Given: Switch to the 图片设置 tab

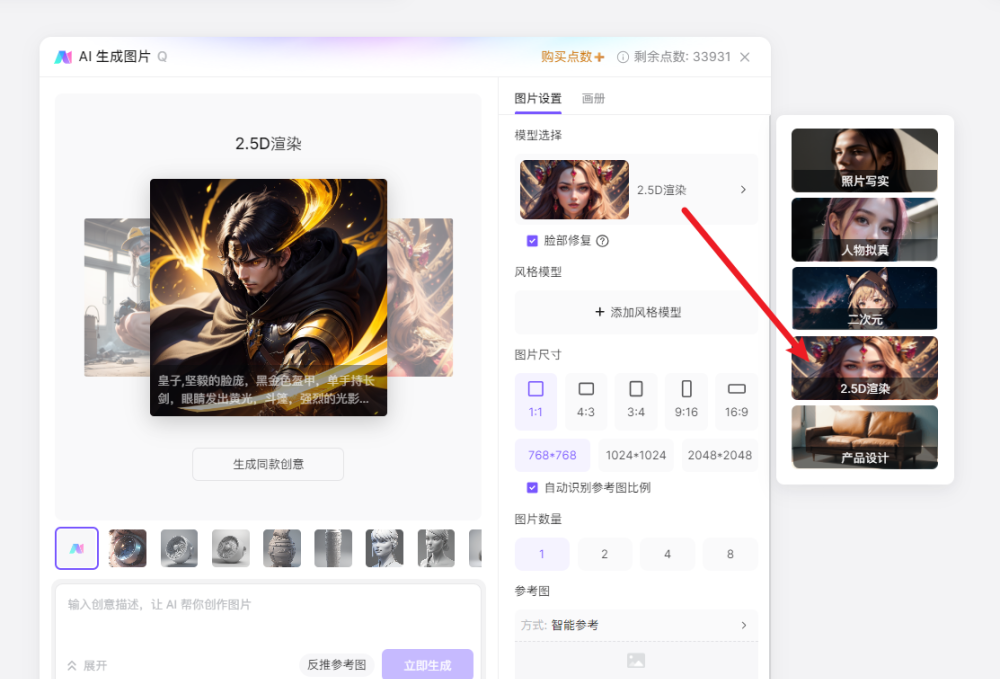Looking at the screenshot, I should tap(538, 98).
